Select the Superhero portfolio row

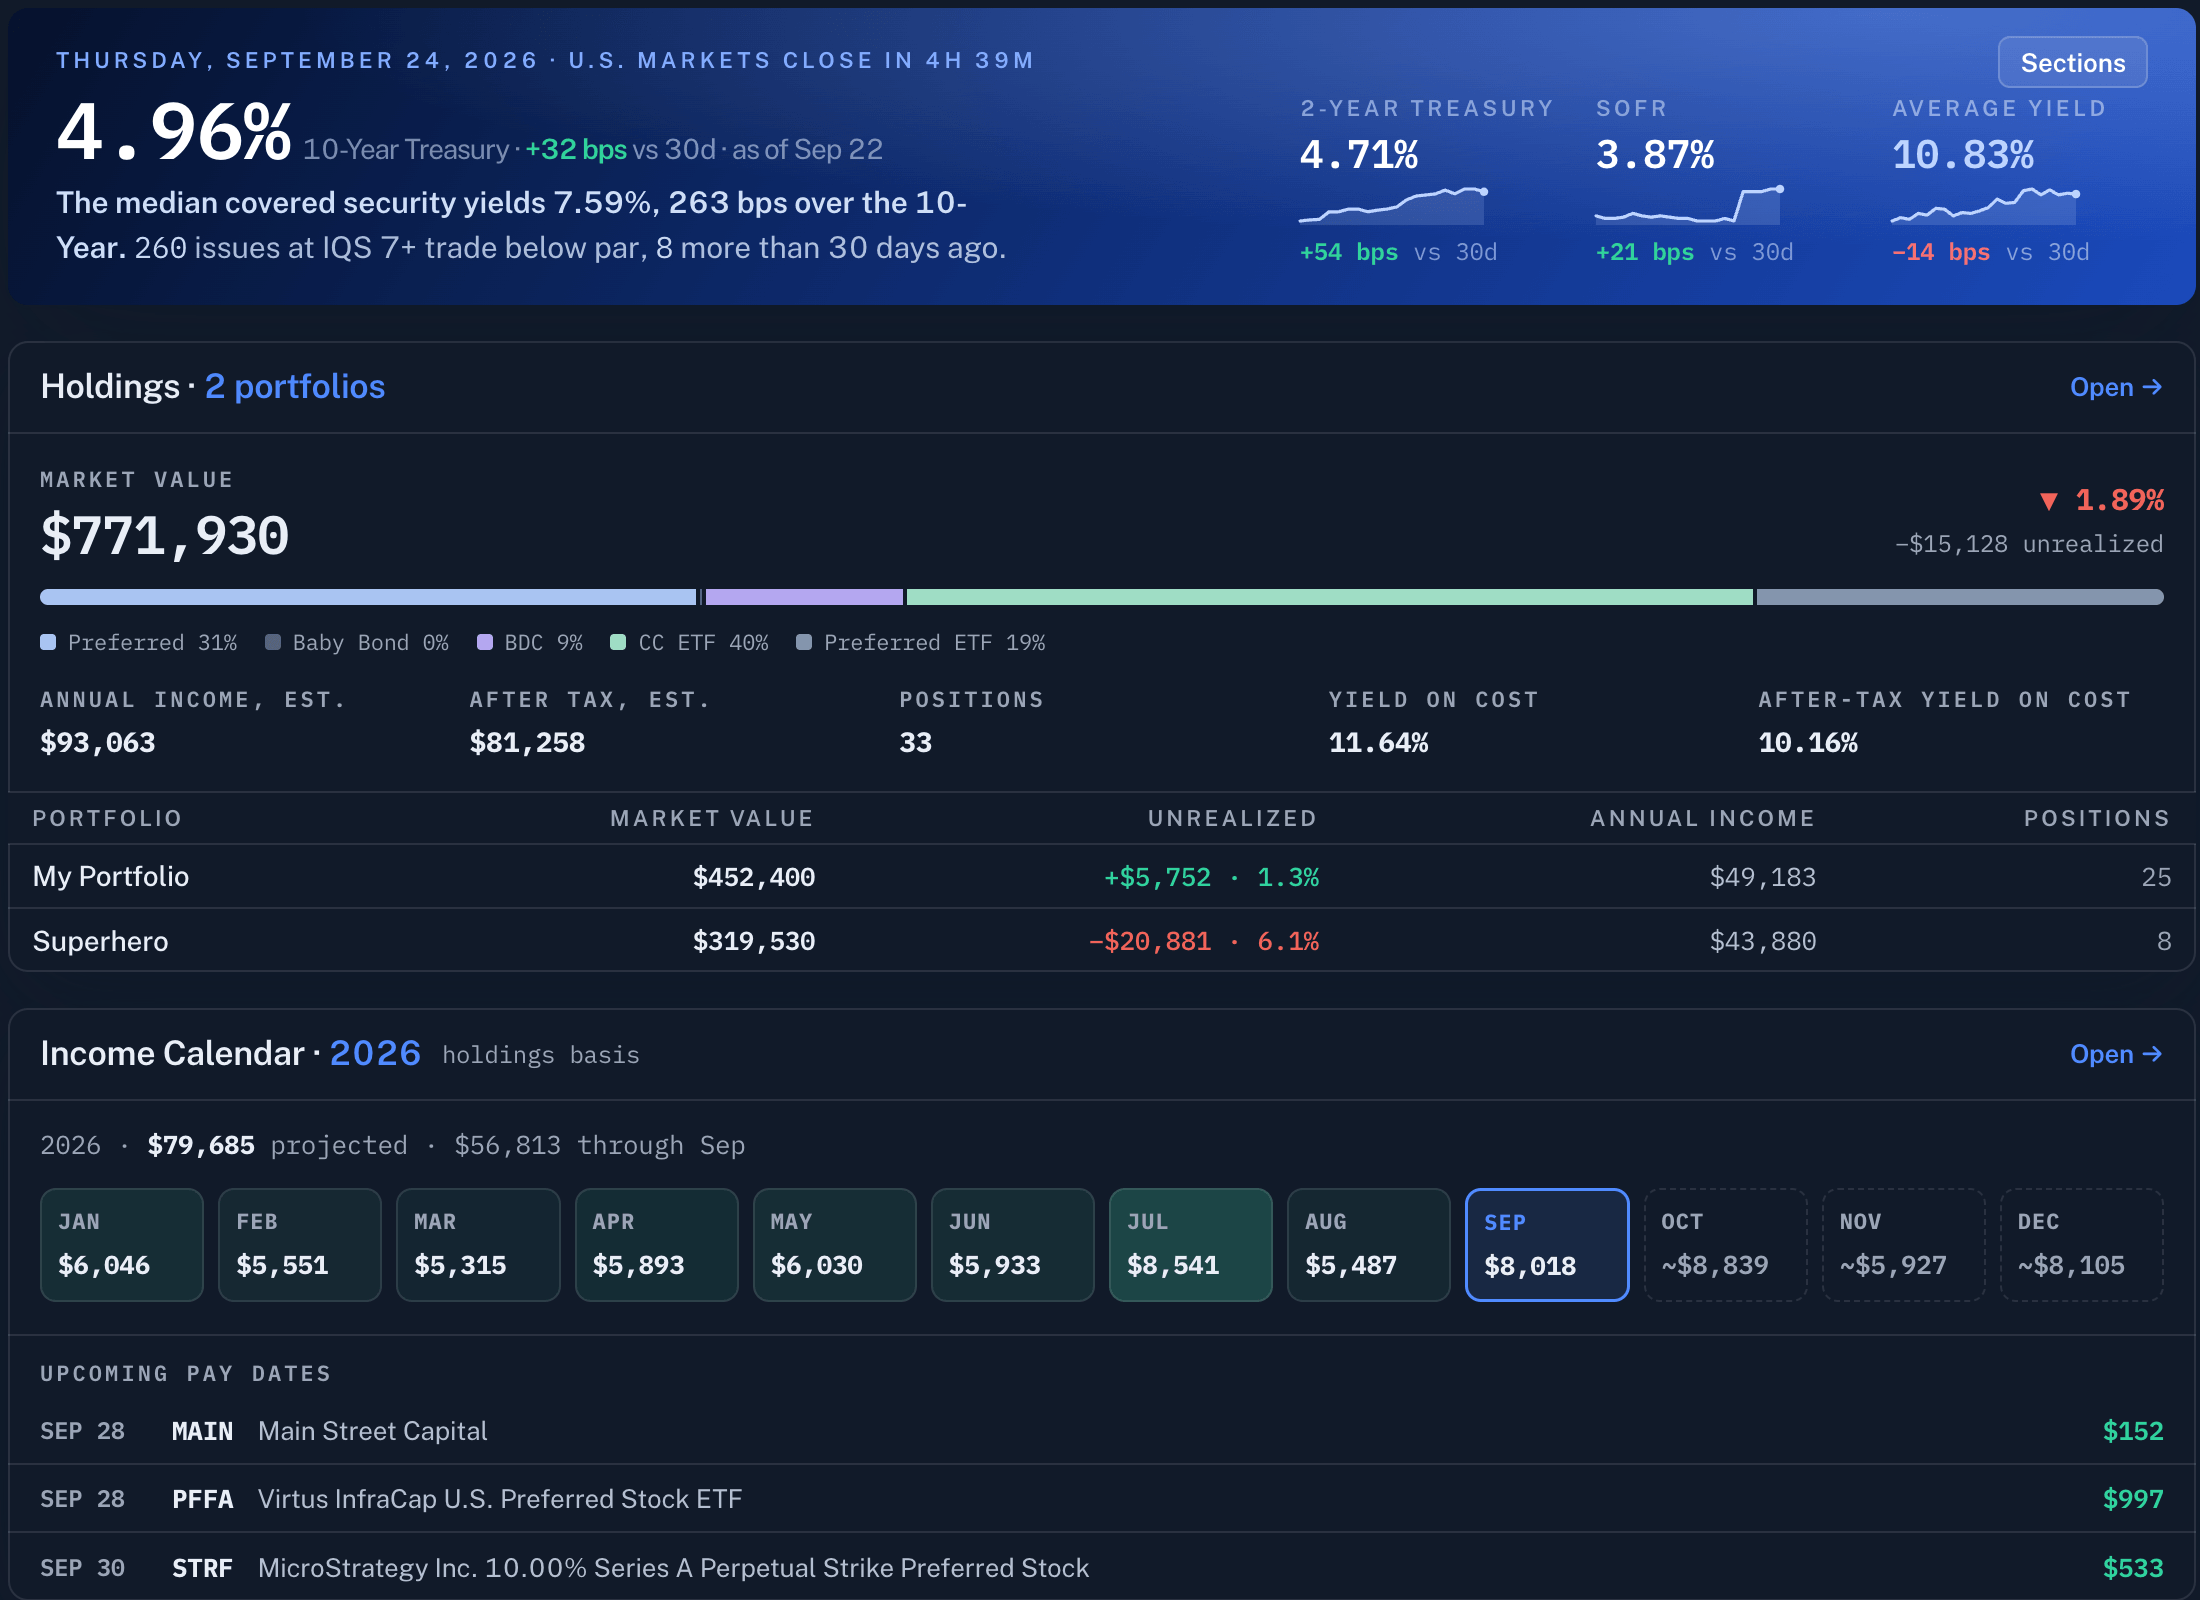(1101, 941)
